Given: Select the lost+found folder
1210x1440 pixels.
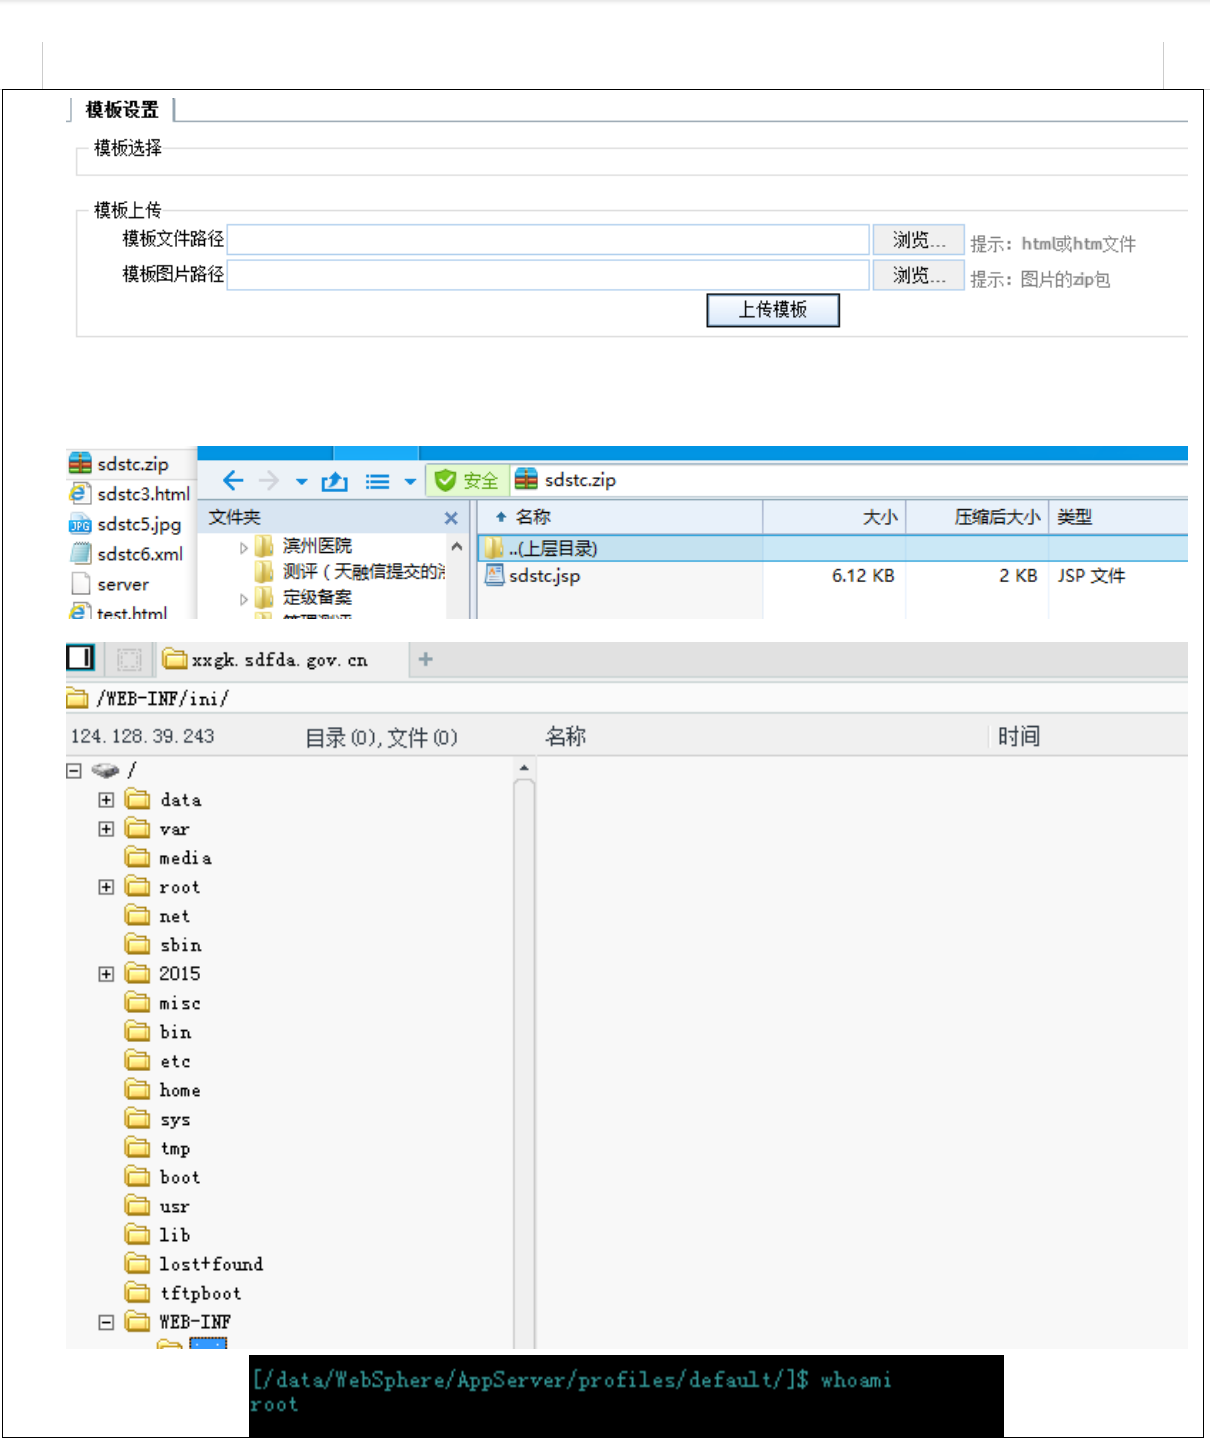Looking at the screenshot, I should (x=195, y=1264).
